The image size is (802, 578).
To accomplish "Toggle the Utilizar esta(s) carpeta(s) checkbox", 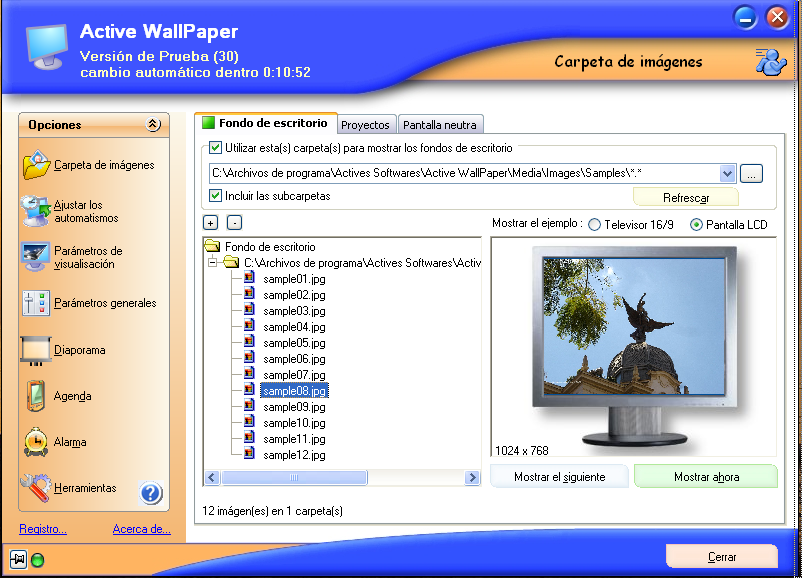I will 215,148.
